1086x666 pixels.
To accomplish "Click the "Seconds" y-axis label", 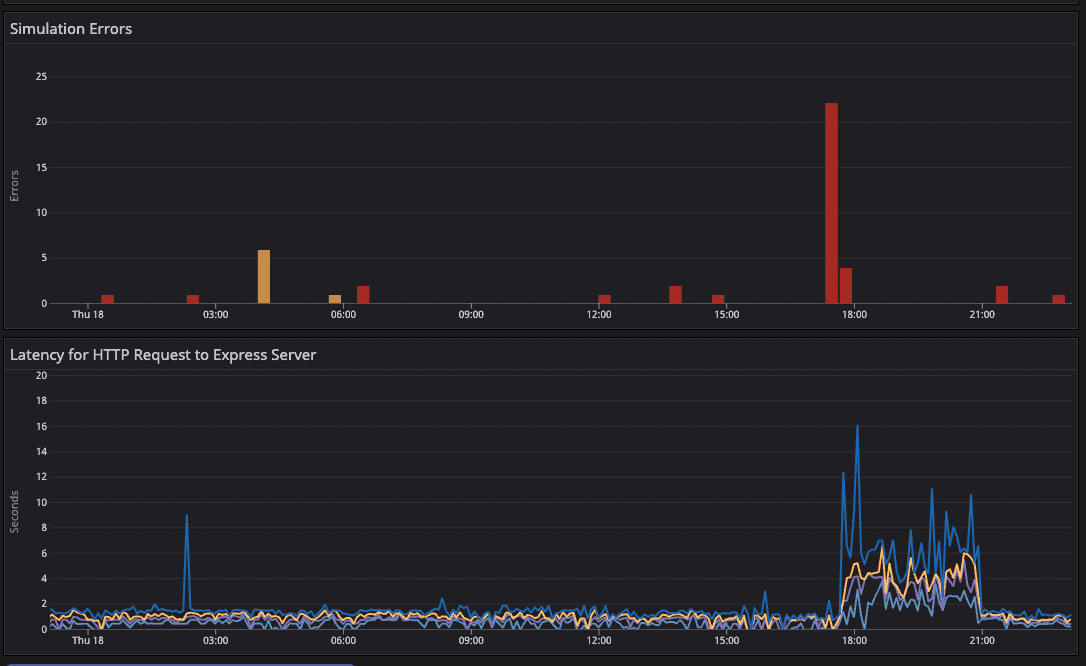I will click(15, 512).
